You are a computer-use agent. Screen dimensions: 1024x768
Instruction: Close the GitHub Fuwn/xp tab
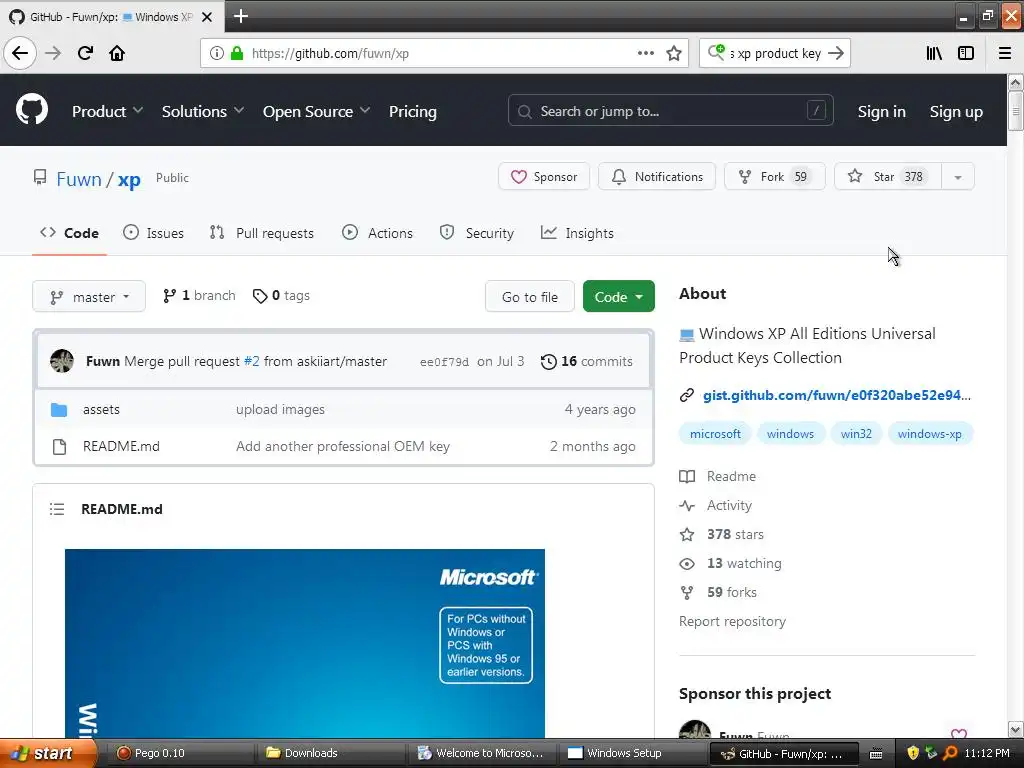click(207, 17)
